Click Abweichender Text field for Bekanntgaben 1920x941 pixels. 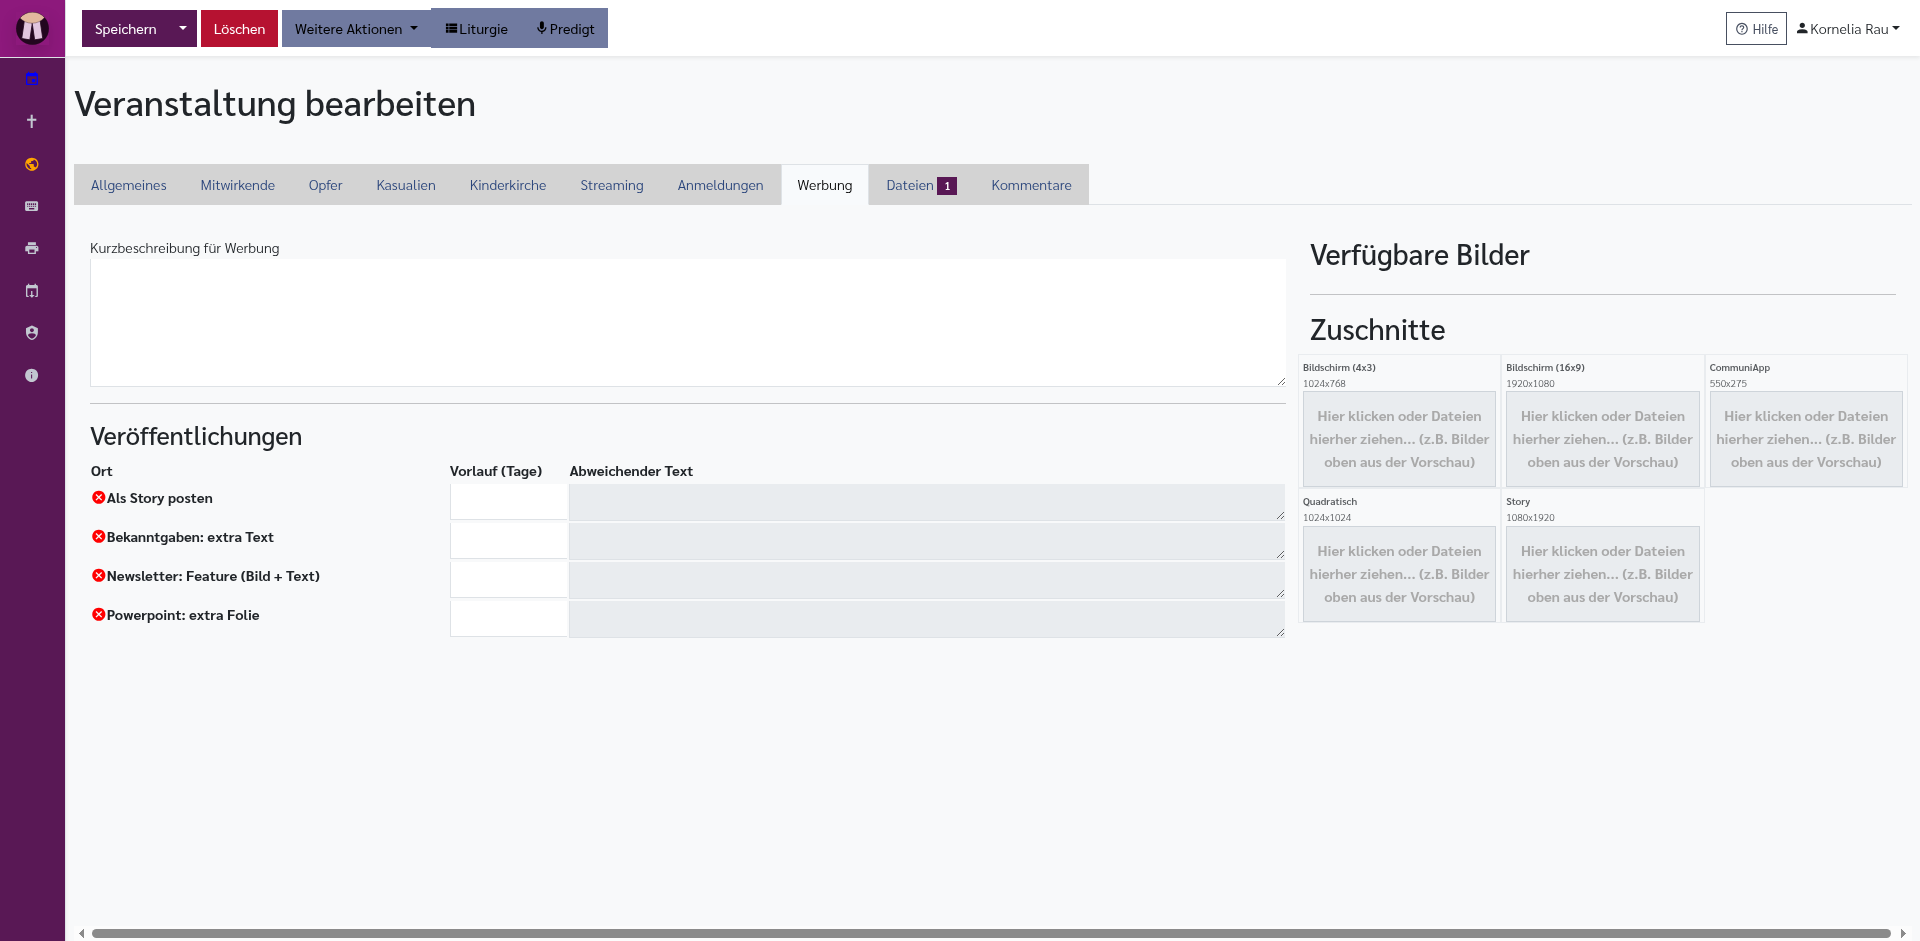pyautogui.click(x=927, y=541)
